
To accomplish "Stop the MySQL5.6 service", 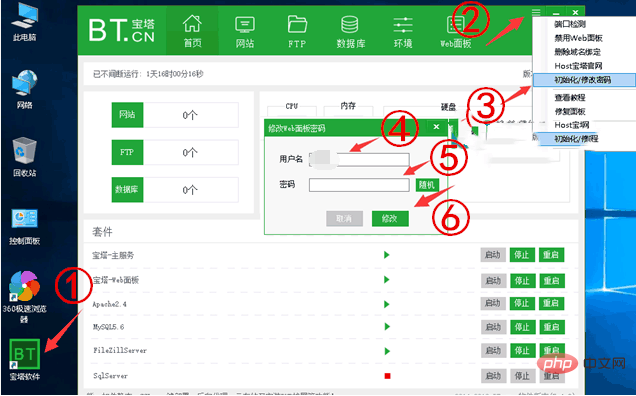I will (523, 327).
